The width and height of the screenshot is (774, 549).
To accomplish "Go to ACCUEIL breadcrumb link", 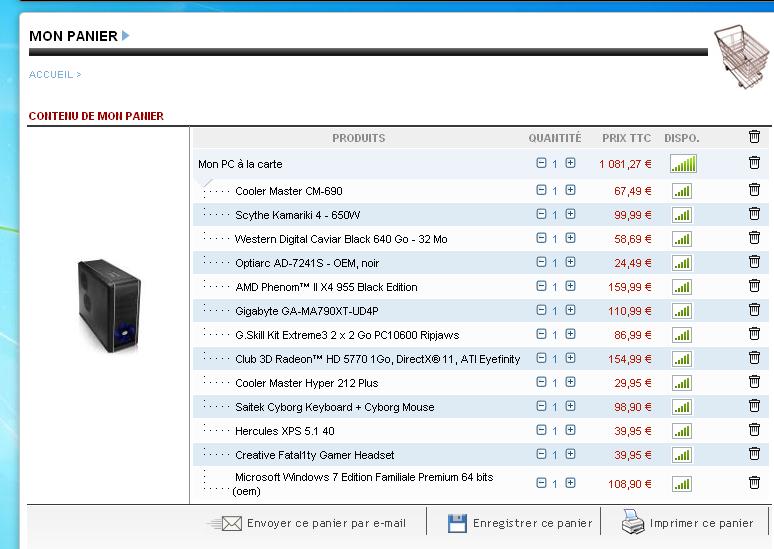I will click(x=51, y=75).
